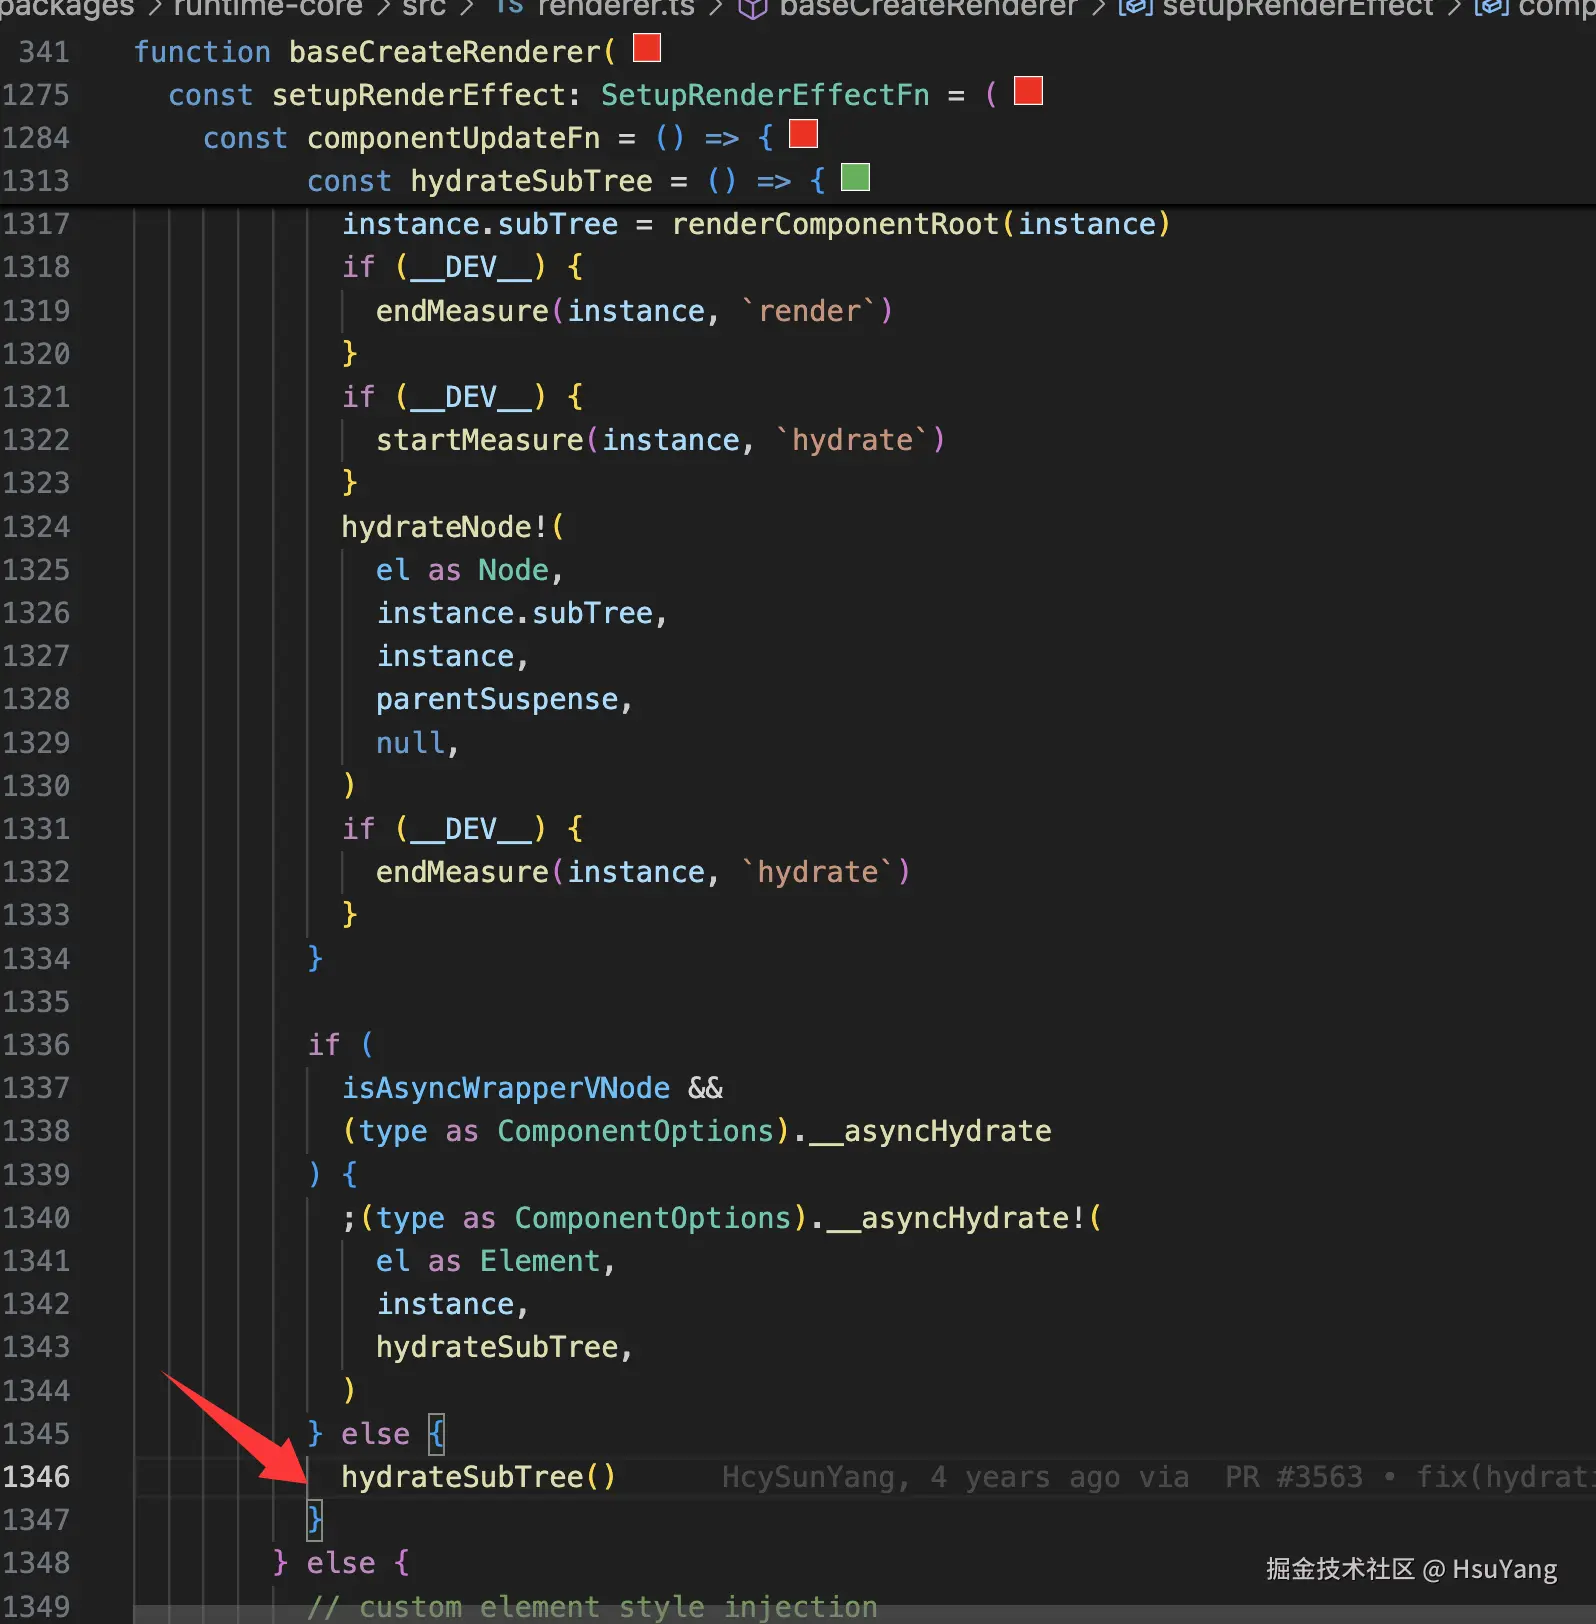Click line number 1346 in the gutter
This screenshot has height=1624, width=1596.
(x=36, y=1477)
